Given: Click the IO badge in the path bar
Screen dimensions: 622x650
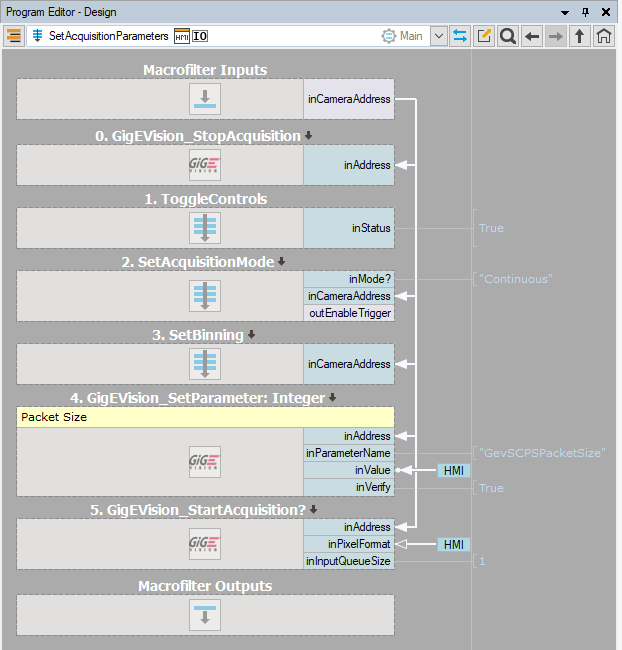Looking at the screenshot, I should [200, 36].
